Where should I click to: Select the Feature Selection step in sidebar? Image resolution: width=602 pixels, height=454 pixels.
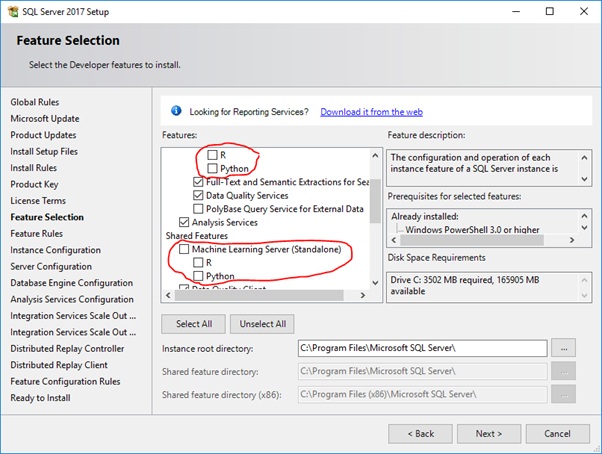[47, 217]
